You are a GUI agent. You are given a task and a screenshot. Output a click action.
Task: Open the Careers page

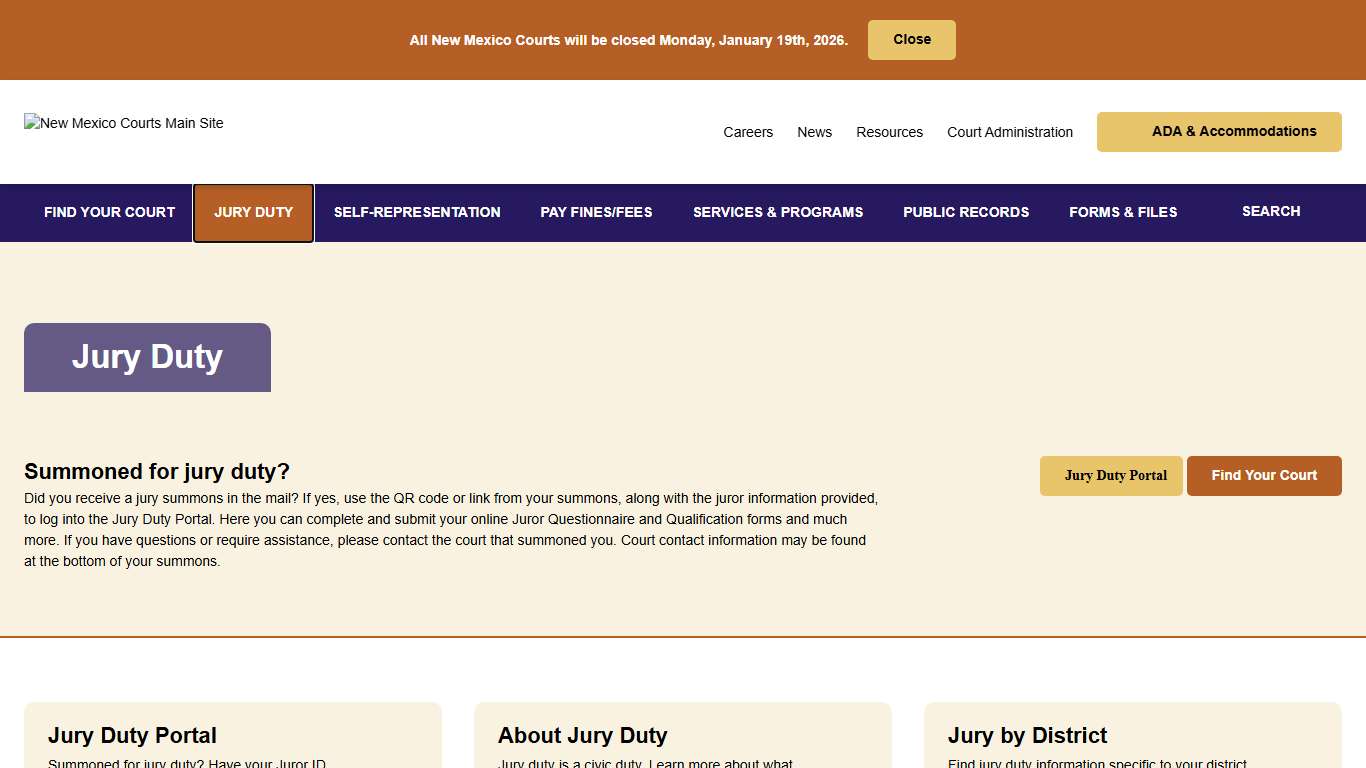tap(748, 131)
